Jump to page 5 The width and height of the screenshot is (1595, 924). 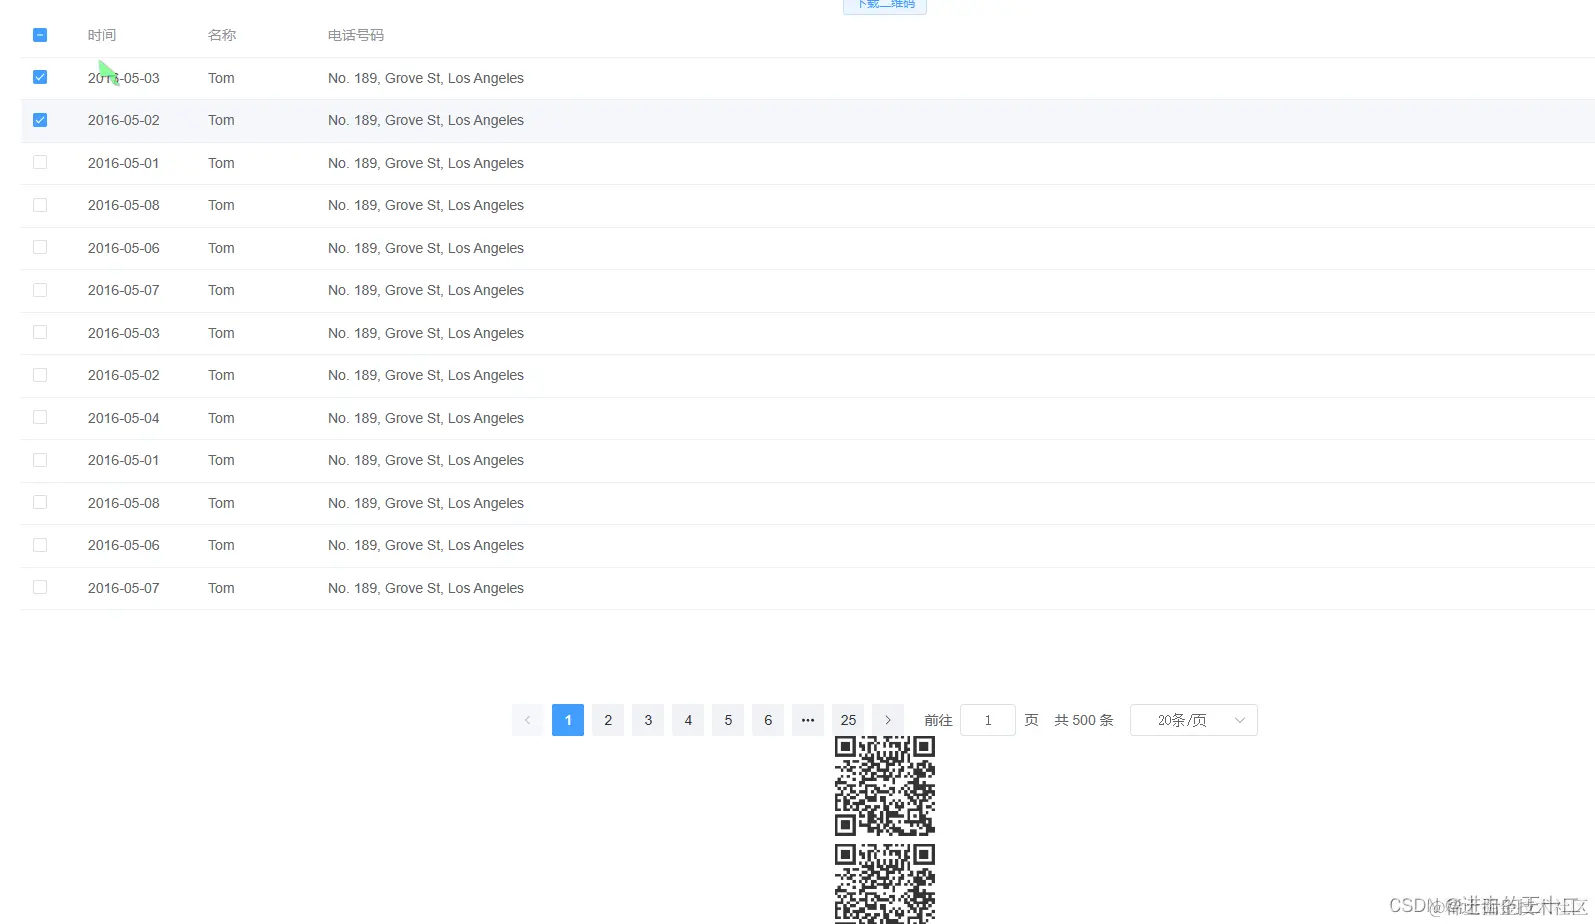coord(728,720)
